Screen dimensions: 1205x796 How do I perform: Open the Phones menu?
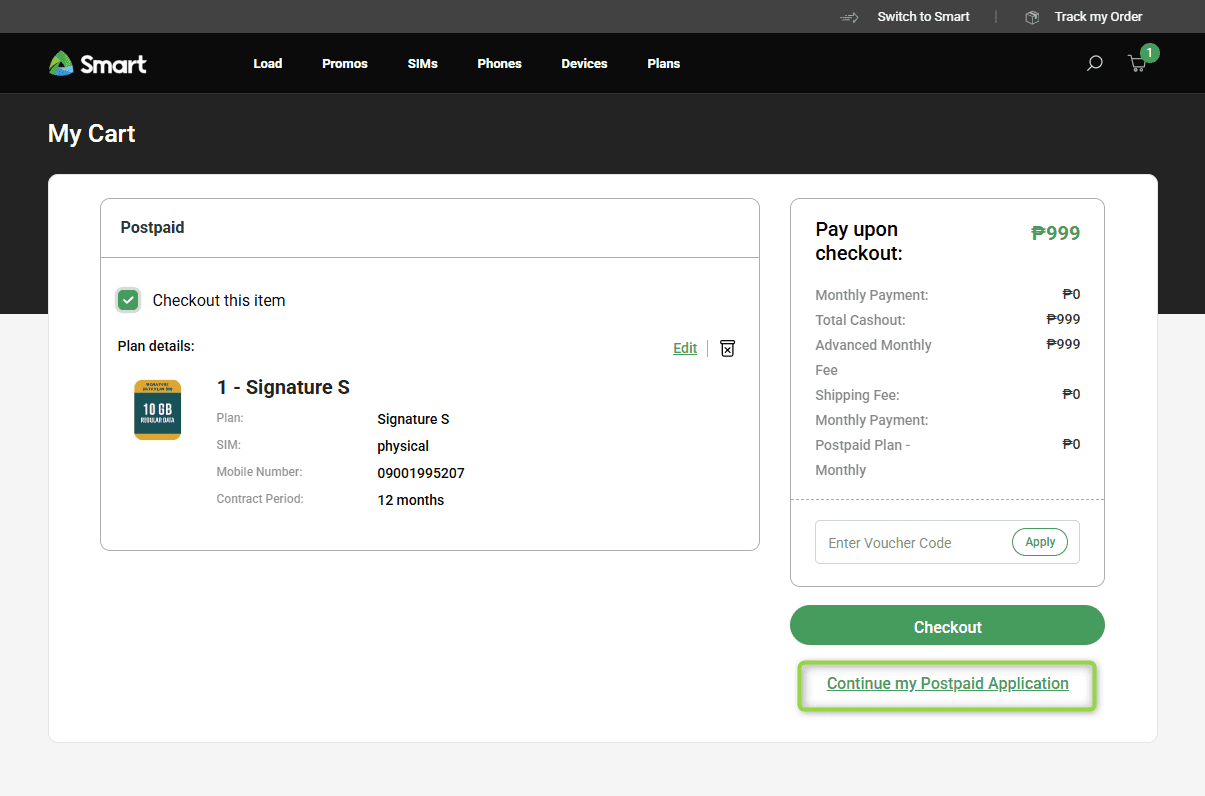tap(500, 64)
